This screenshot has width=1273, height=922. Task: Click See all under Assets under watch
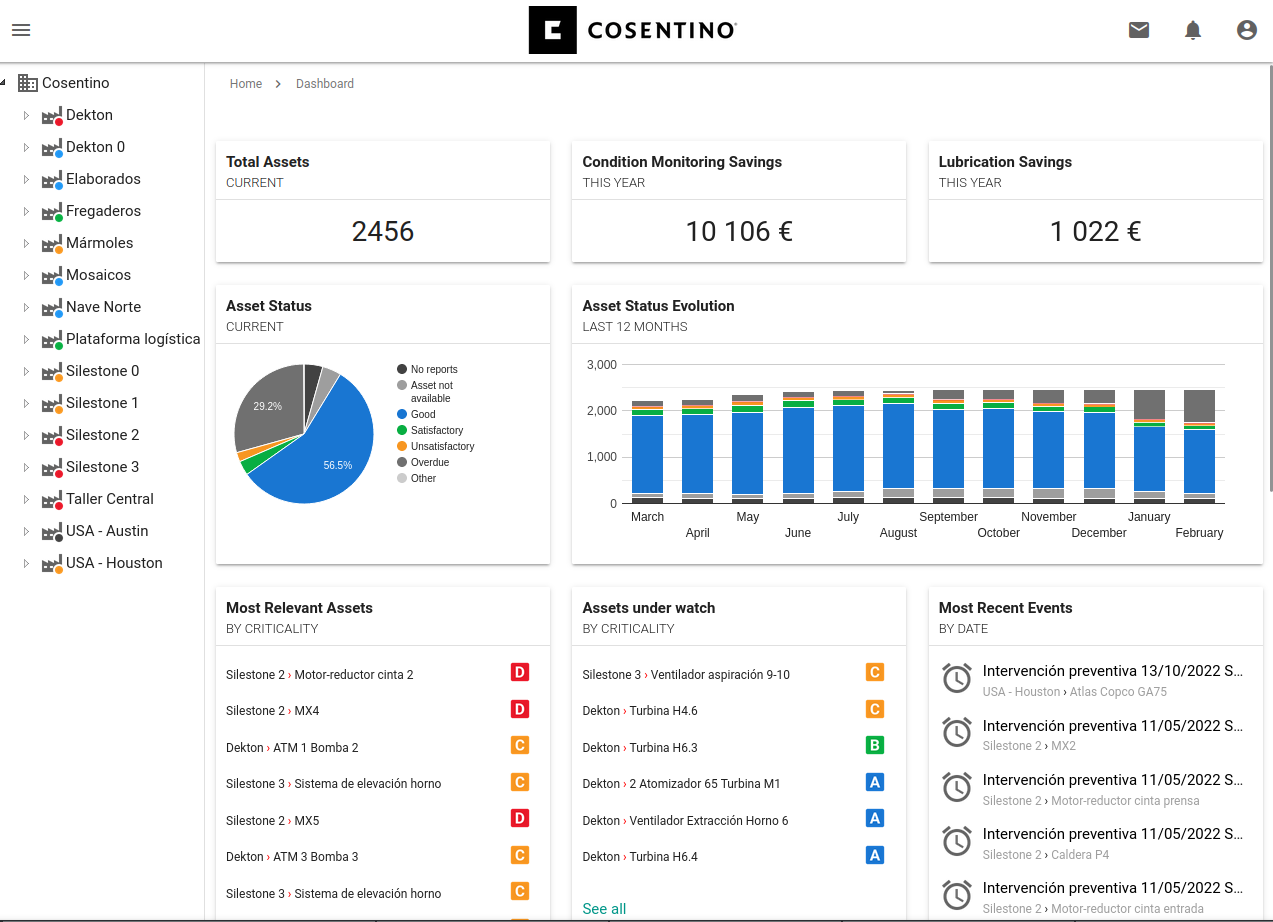pos(604,909)
